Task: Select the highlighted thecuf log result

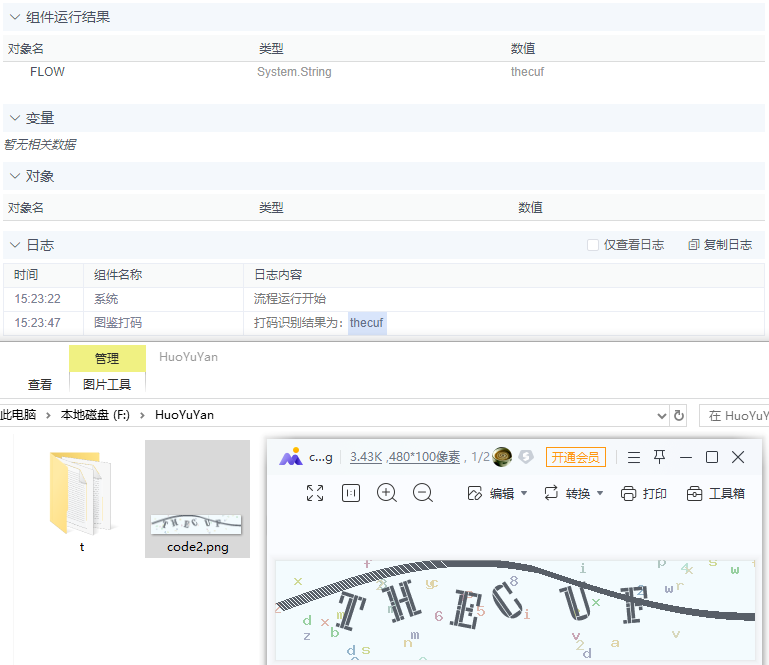Action: [367, 323]
